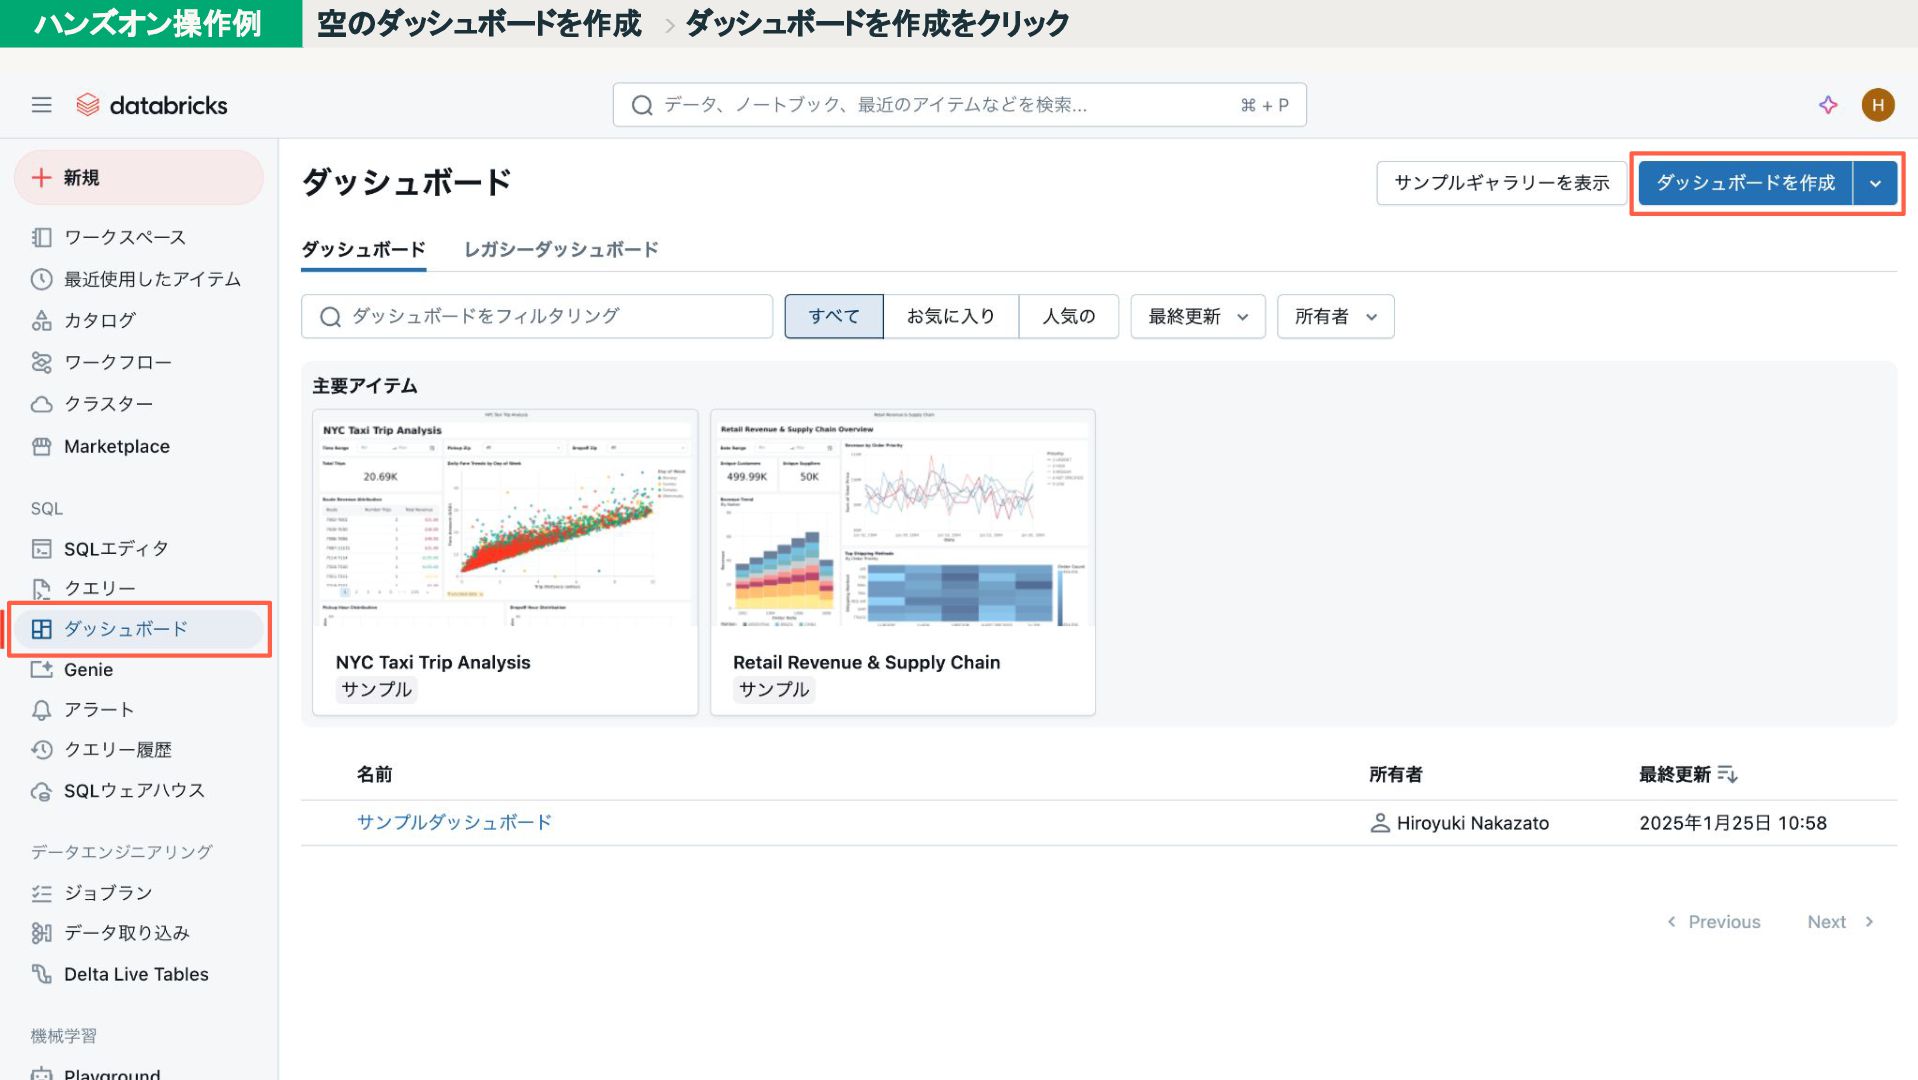Click the Dashboards grid icon in sidebar
Screen dimensions: 1918x1080
coord(41,629)
